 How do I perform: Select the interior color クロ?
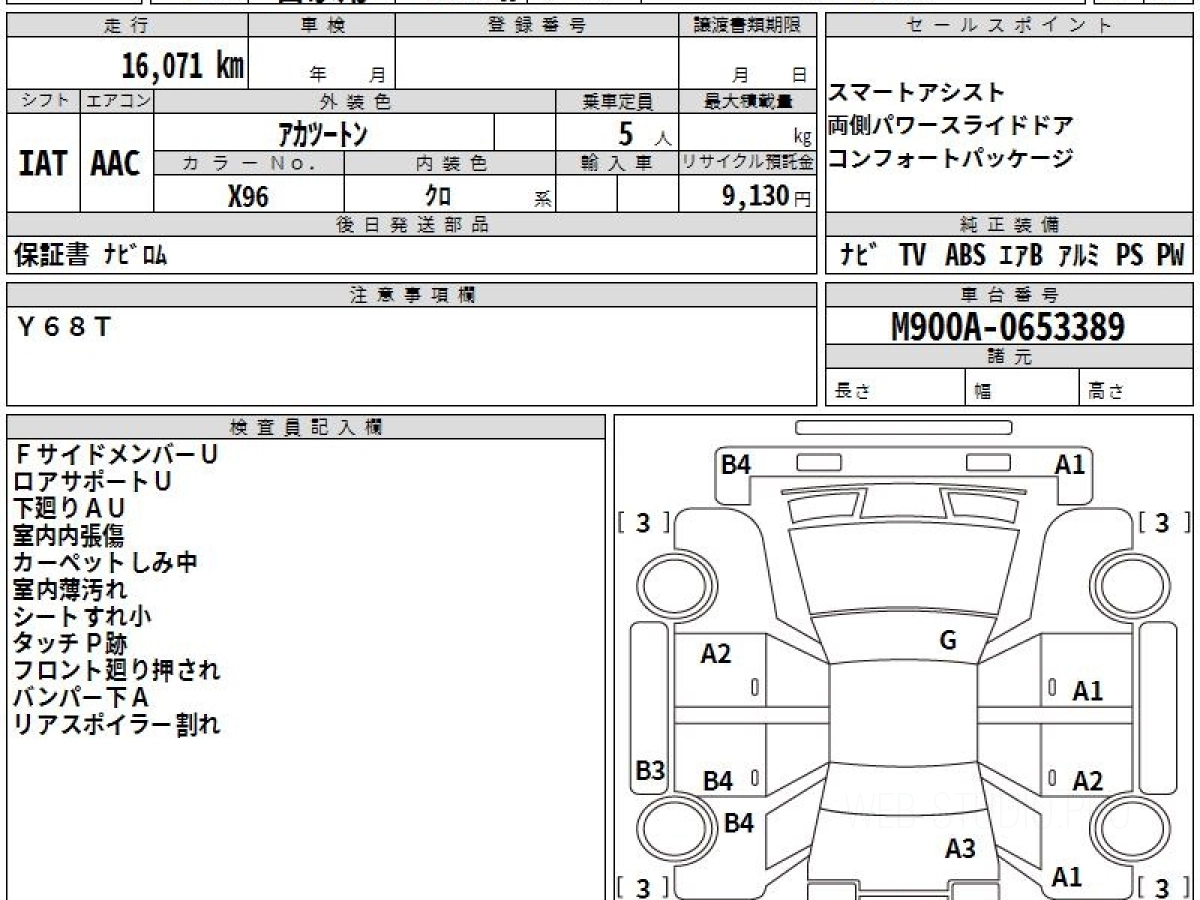[x=437, y=196]
